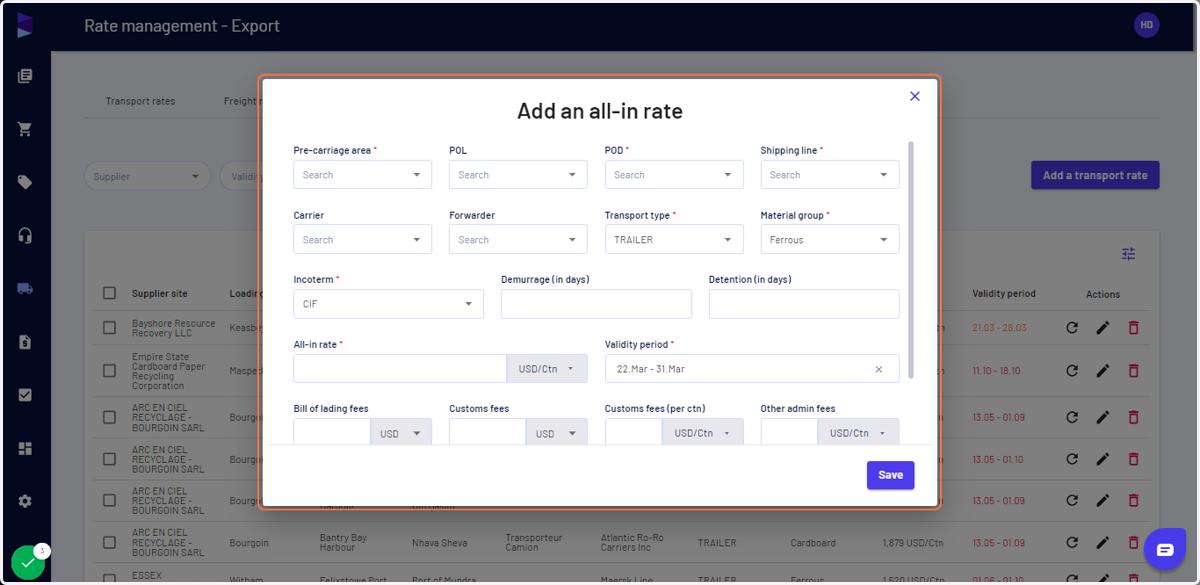Click the Validity period column header

1004,294
